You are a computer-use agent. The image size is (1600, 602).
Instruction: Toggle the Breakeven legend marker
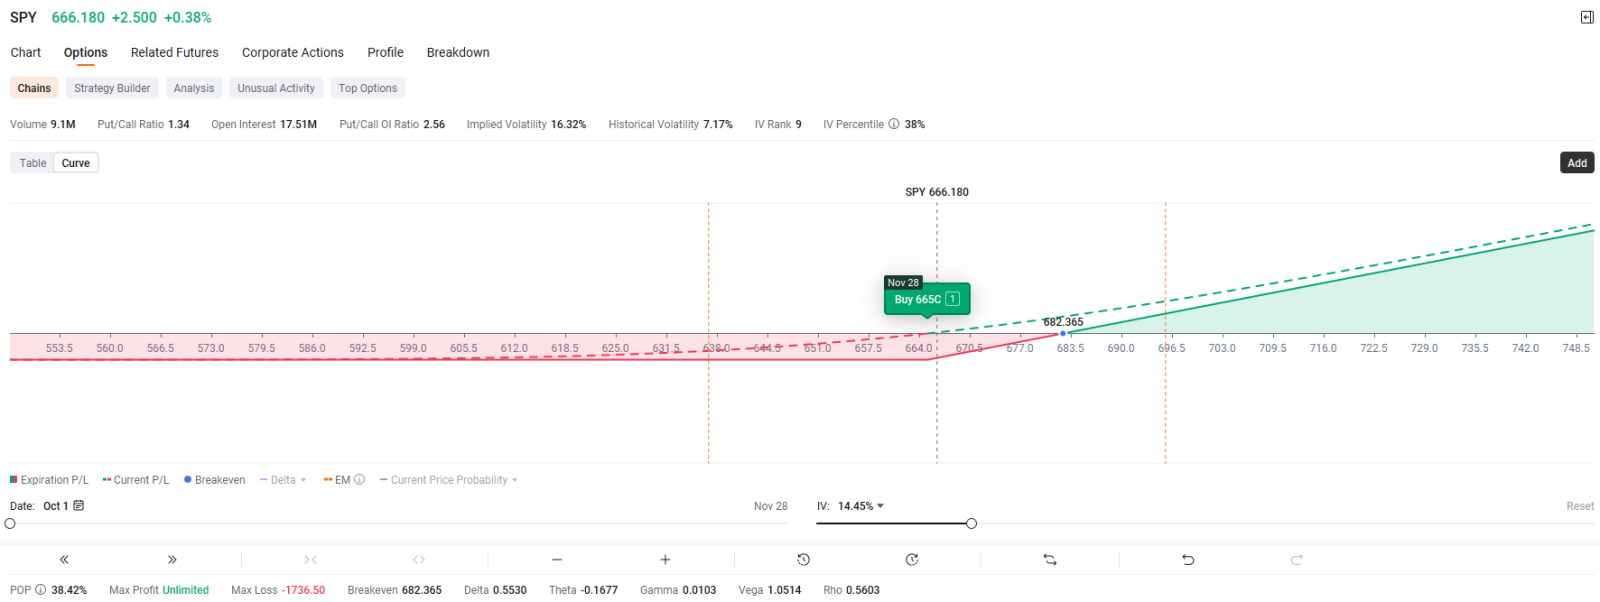click(x=214, y=480)
